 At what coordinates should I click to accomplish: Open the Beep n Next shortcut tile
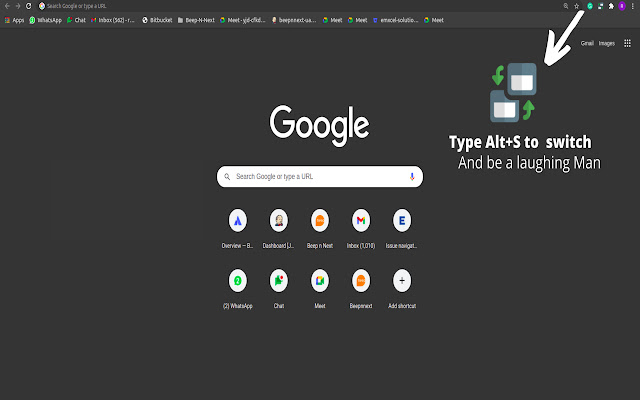point(320,229)
